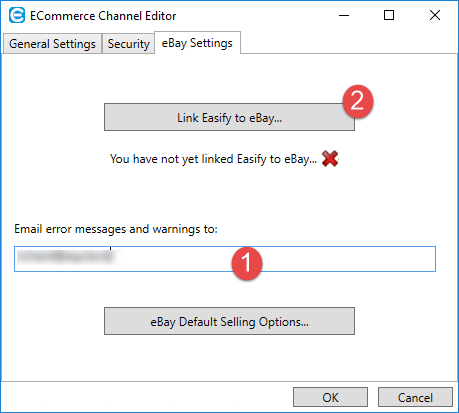The image size is (459, 413).
Task: Click the red X not-linked status icon
Action: [x=330, y=159]
